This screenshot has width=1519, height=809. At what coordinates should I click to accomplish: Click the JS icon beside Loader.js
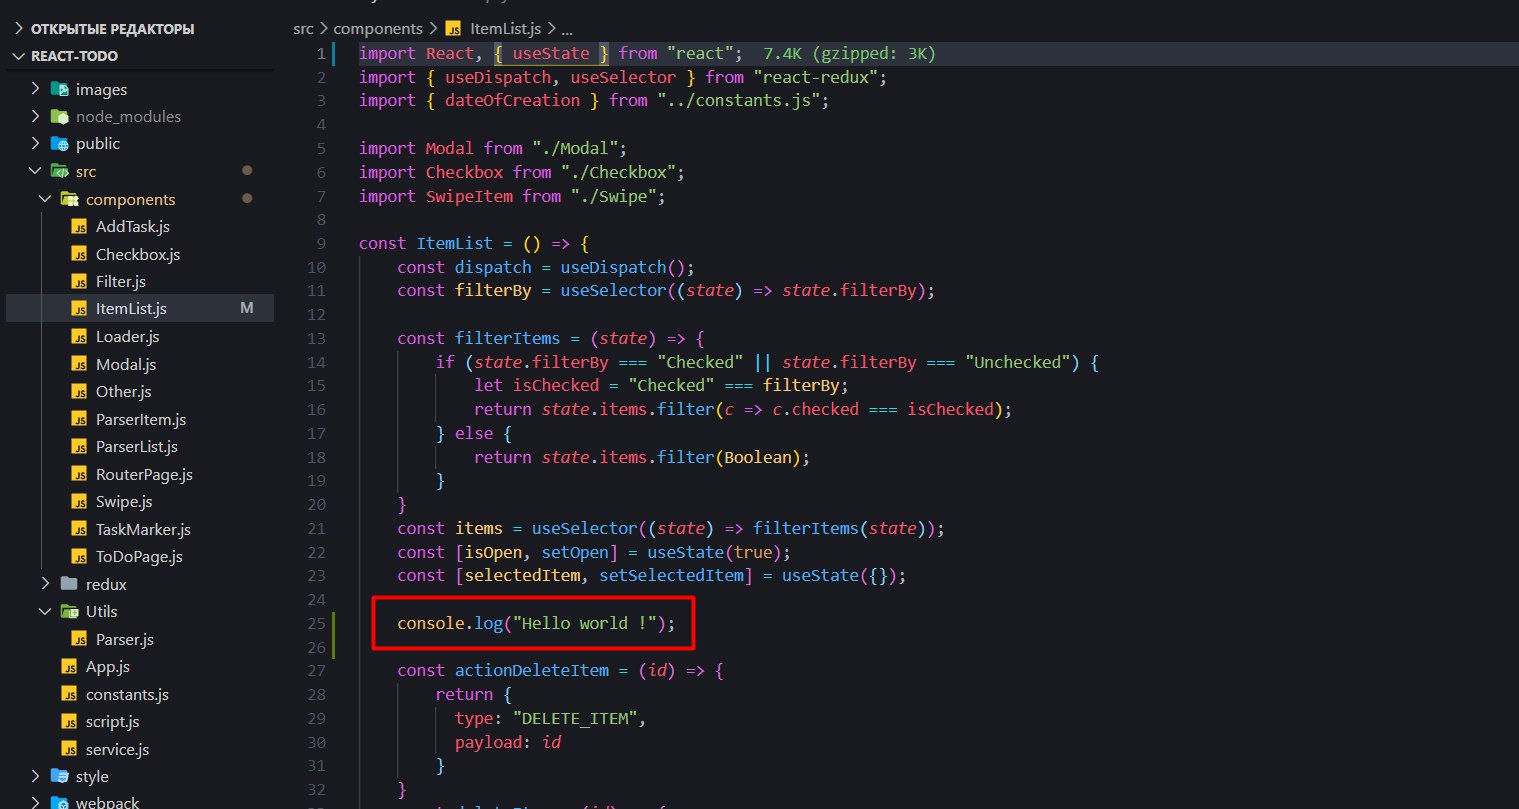click(x=79, y=337)
